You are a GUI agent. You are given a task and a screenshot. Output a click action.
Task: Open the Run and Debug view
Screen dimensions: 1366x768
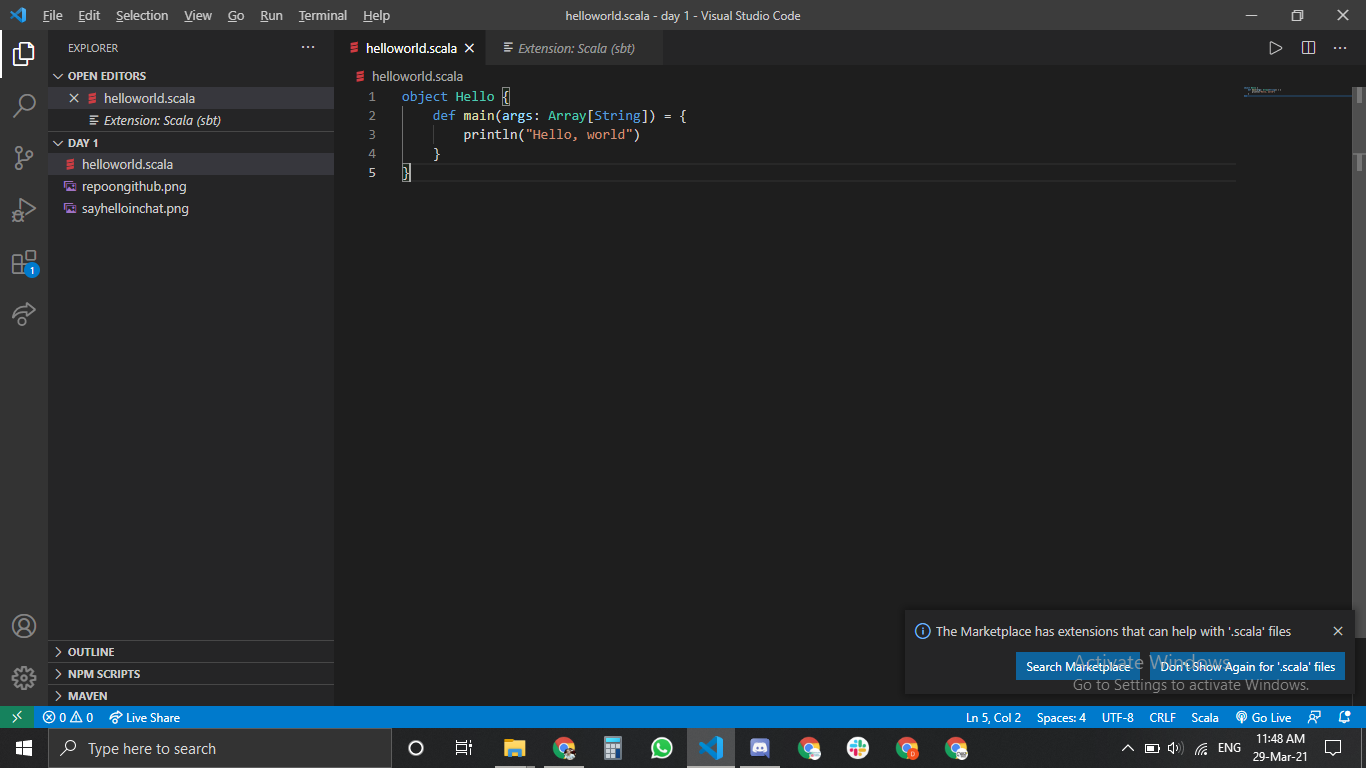[x=24, y=210]
